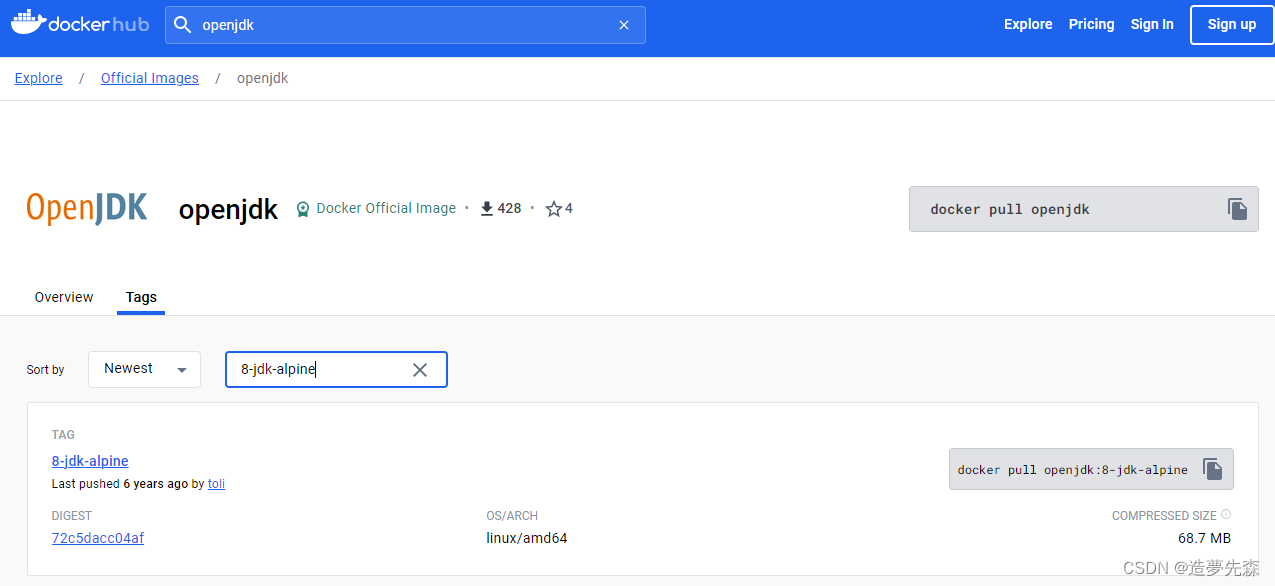The height and width of the screenshot is (586, 1275).
Task: Open the Explore menu in header
Action: point(1028,24)
